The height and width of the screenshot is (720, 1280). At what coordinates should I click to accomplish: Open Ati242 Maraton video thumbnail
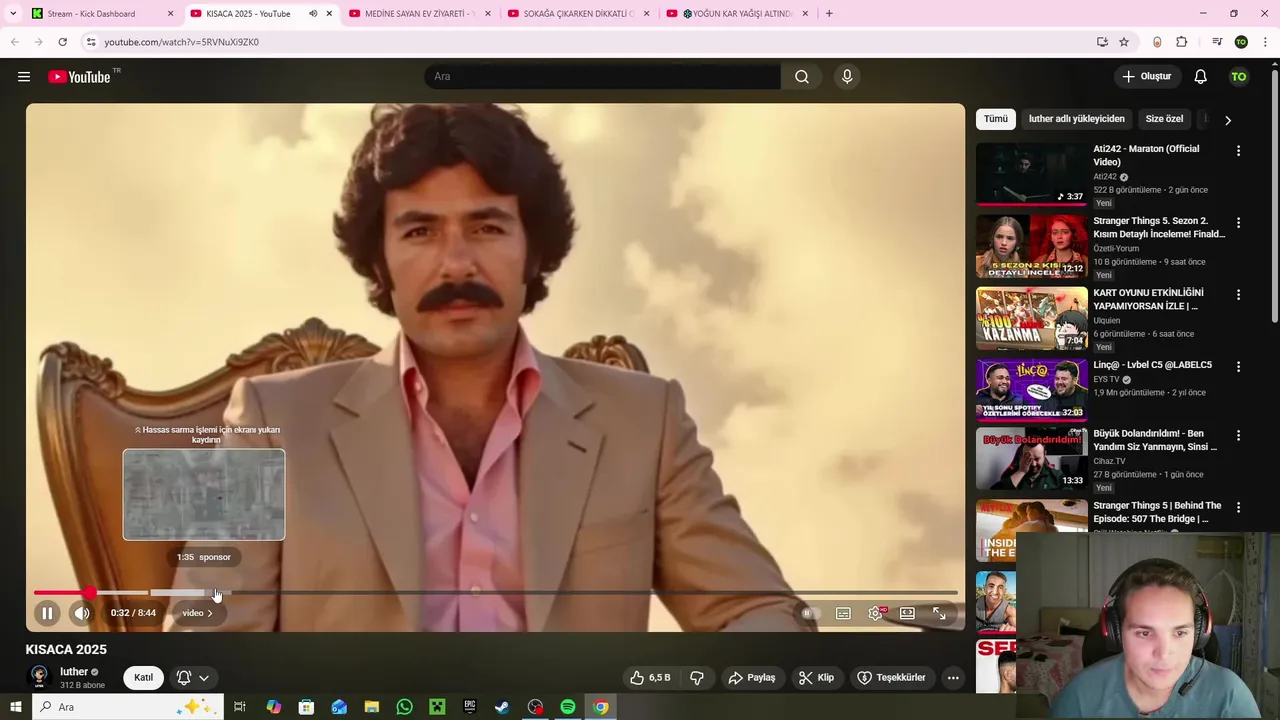[1032, 174]
